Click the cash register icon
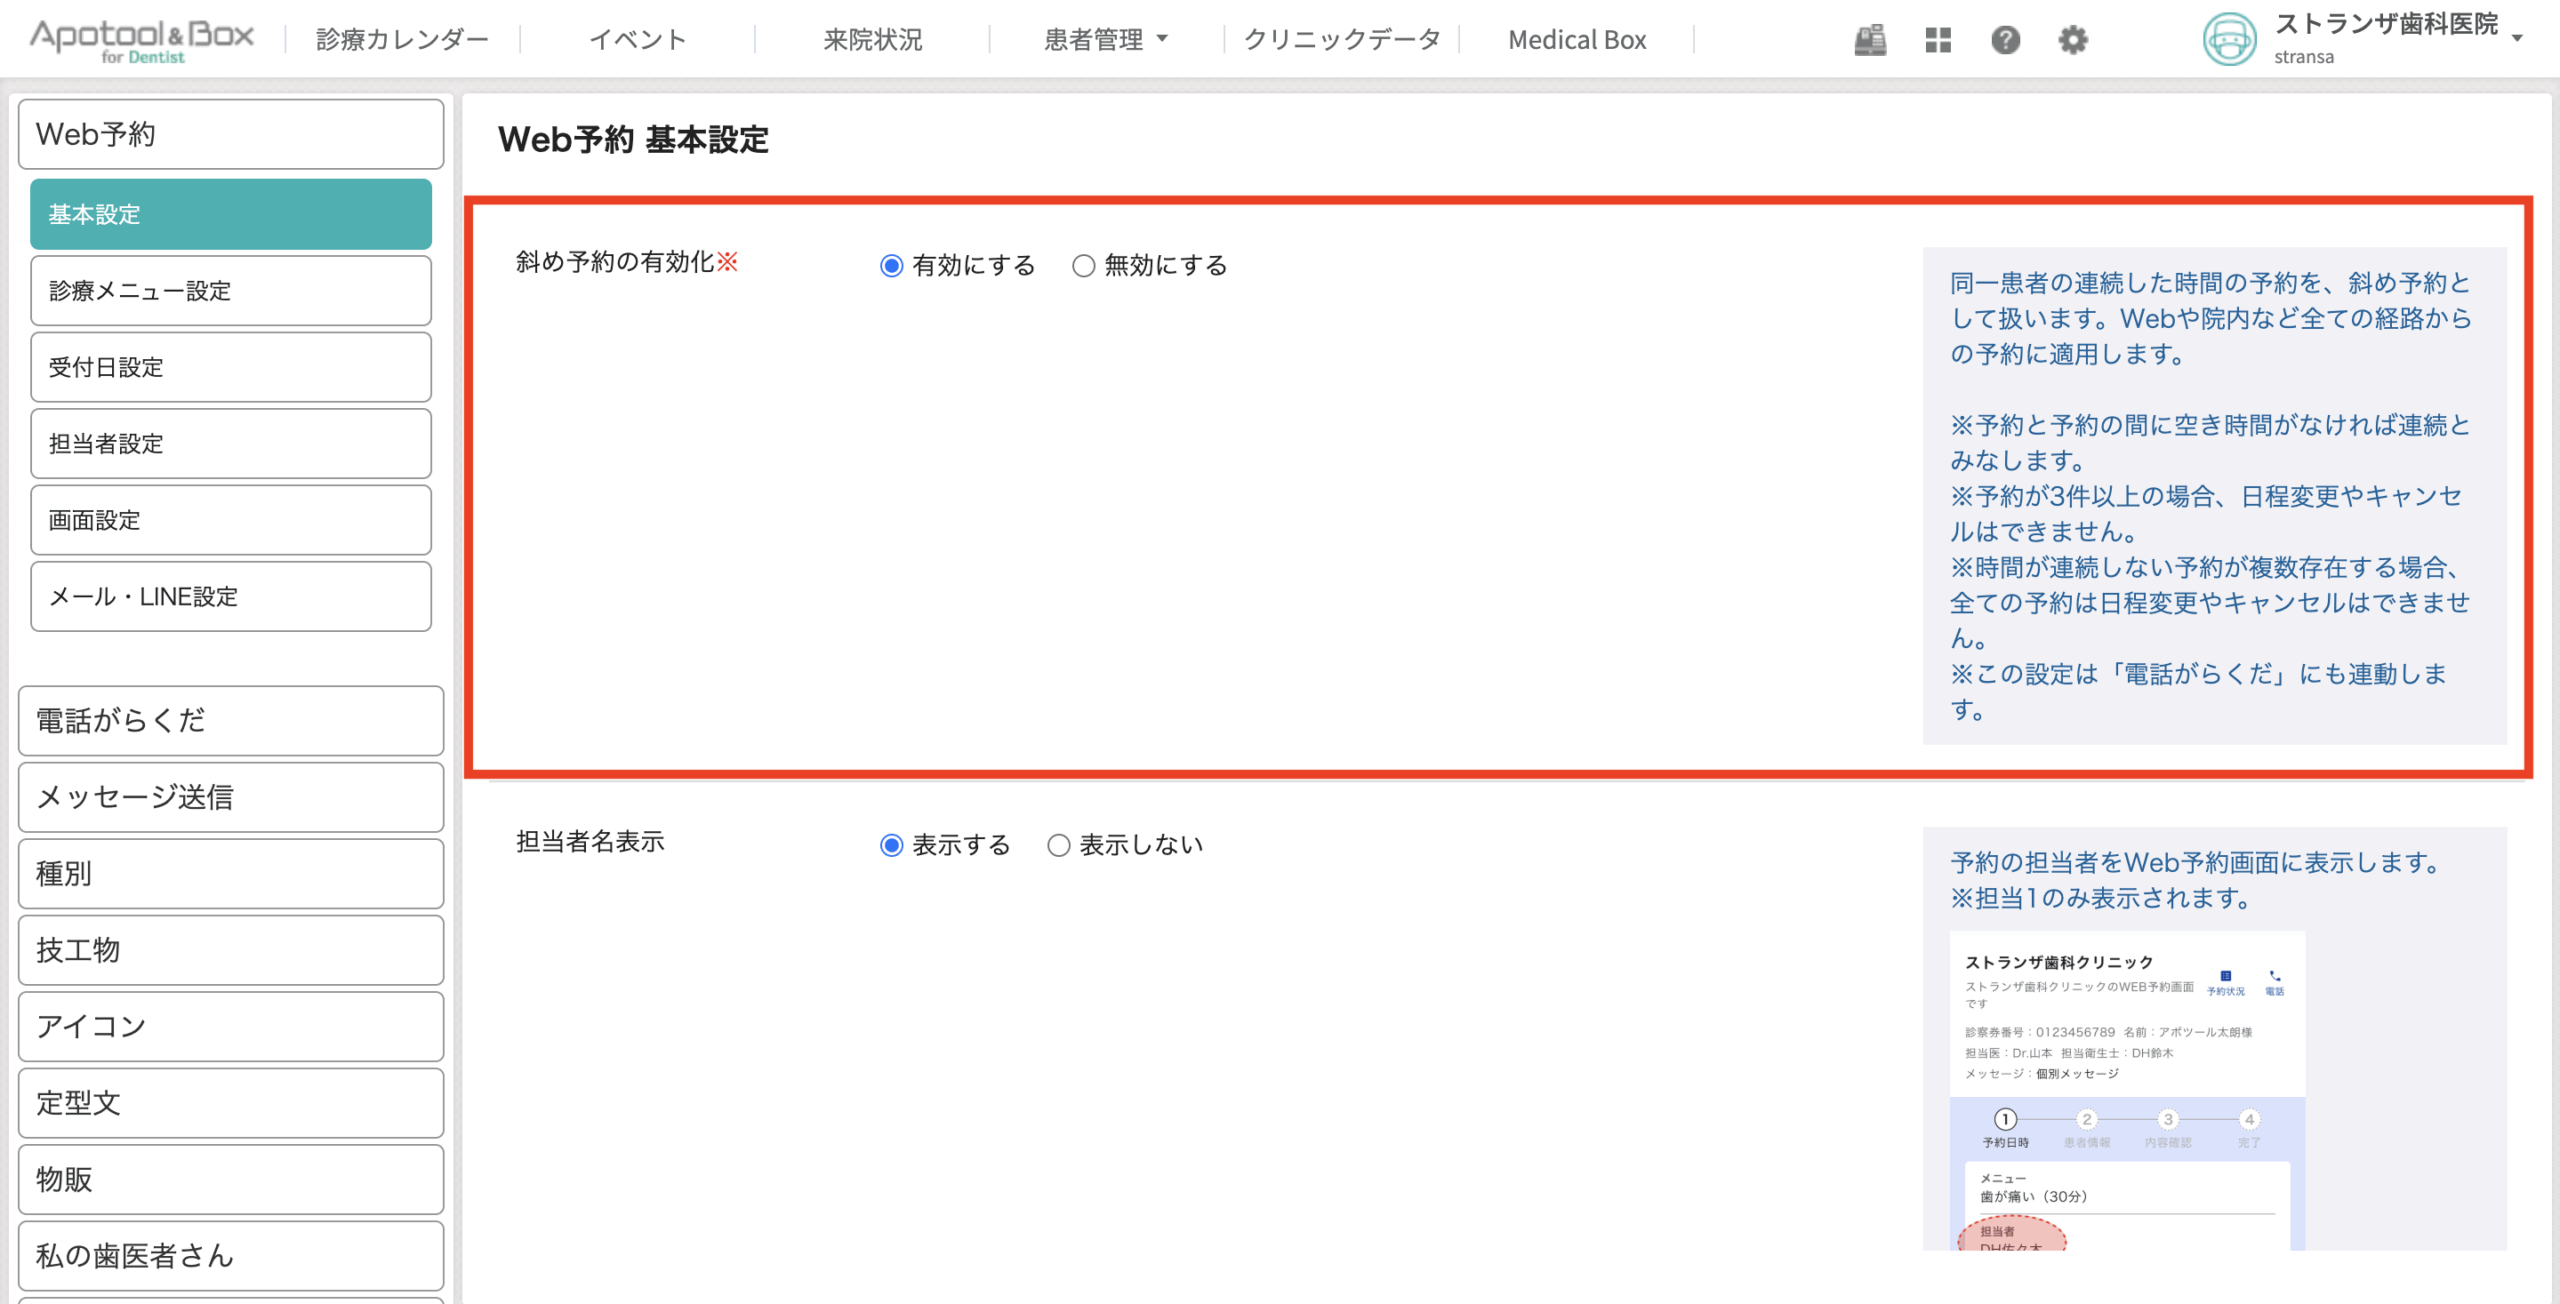 tap(1869, 40)
